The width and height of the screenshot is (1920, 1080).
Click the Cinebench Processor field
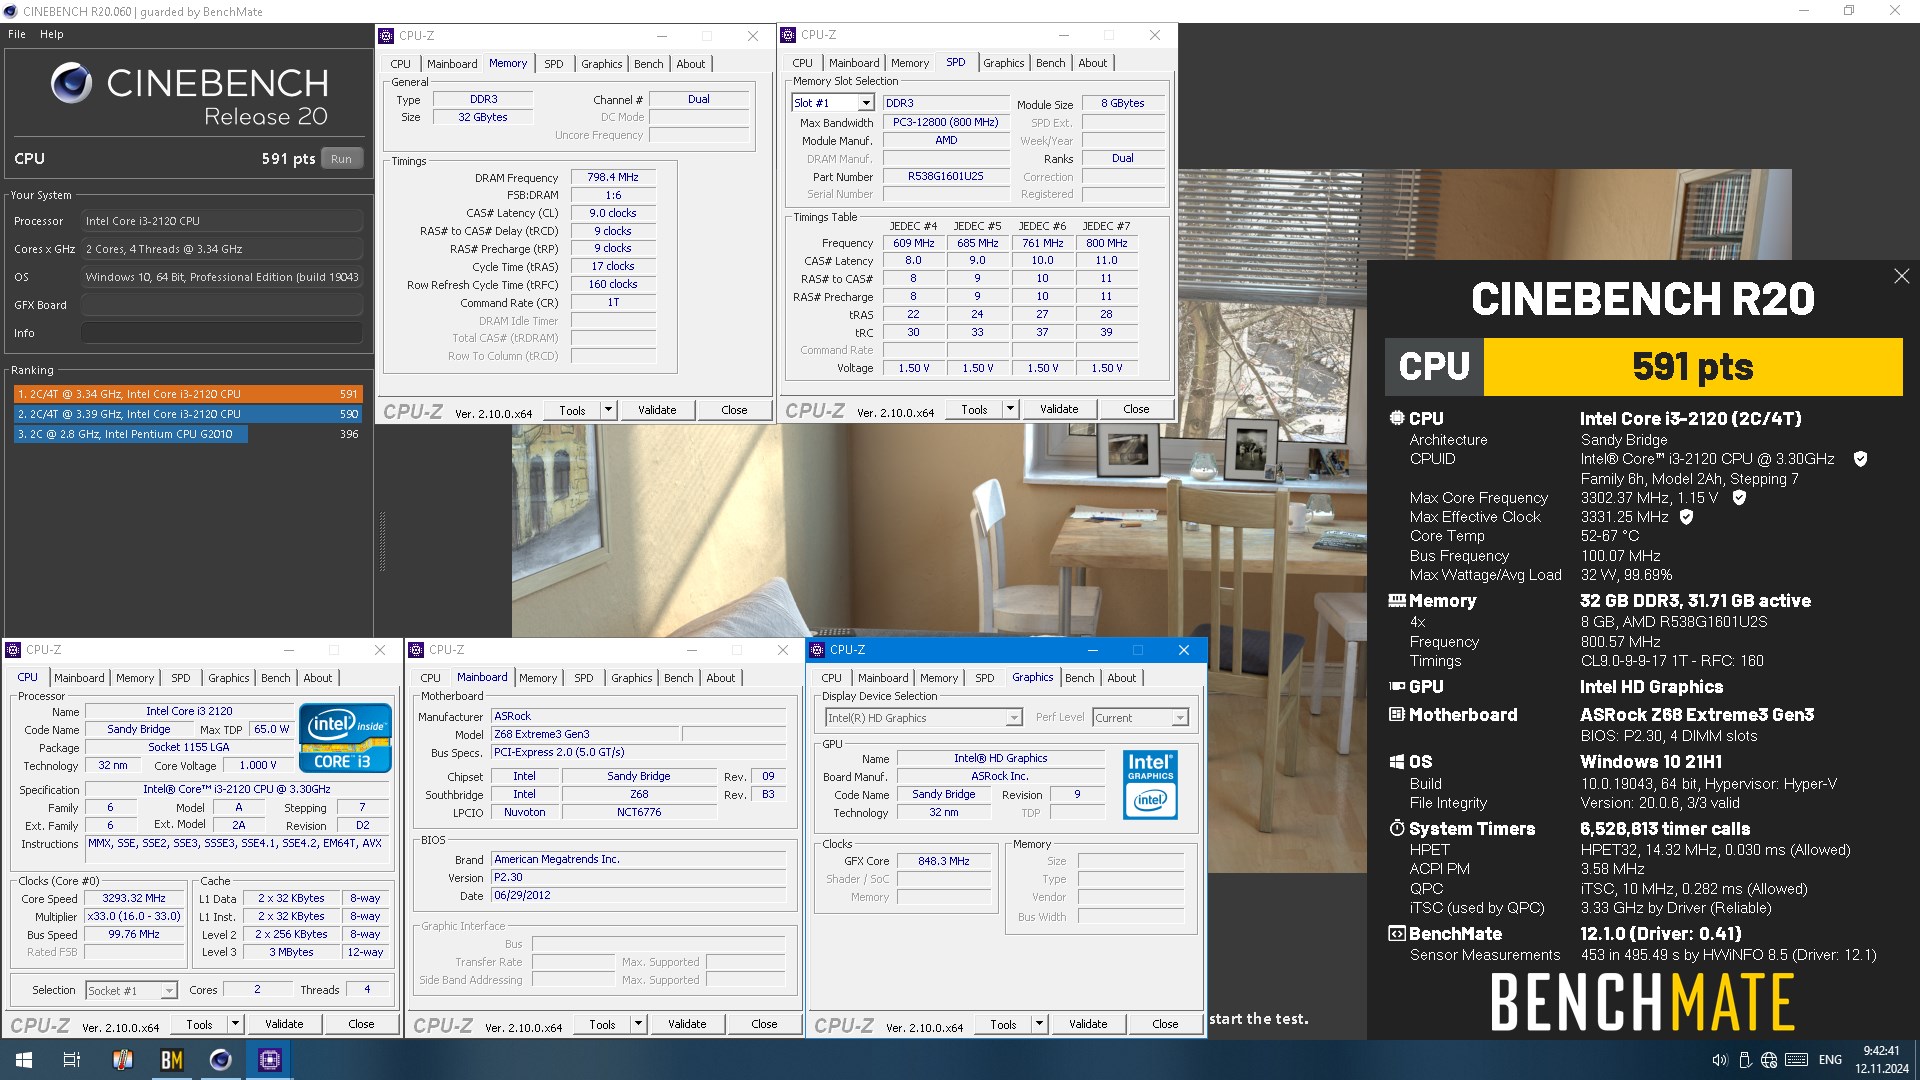[x=222, y=221]
